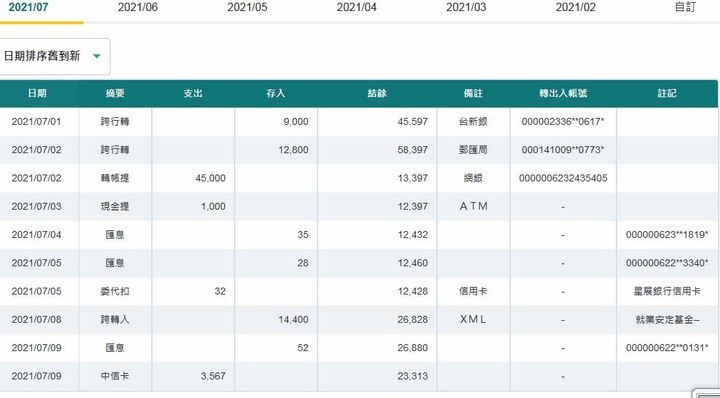Select the note 000000622**0131*
This screenshot has height=398, width=720.
667,348
